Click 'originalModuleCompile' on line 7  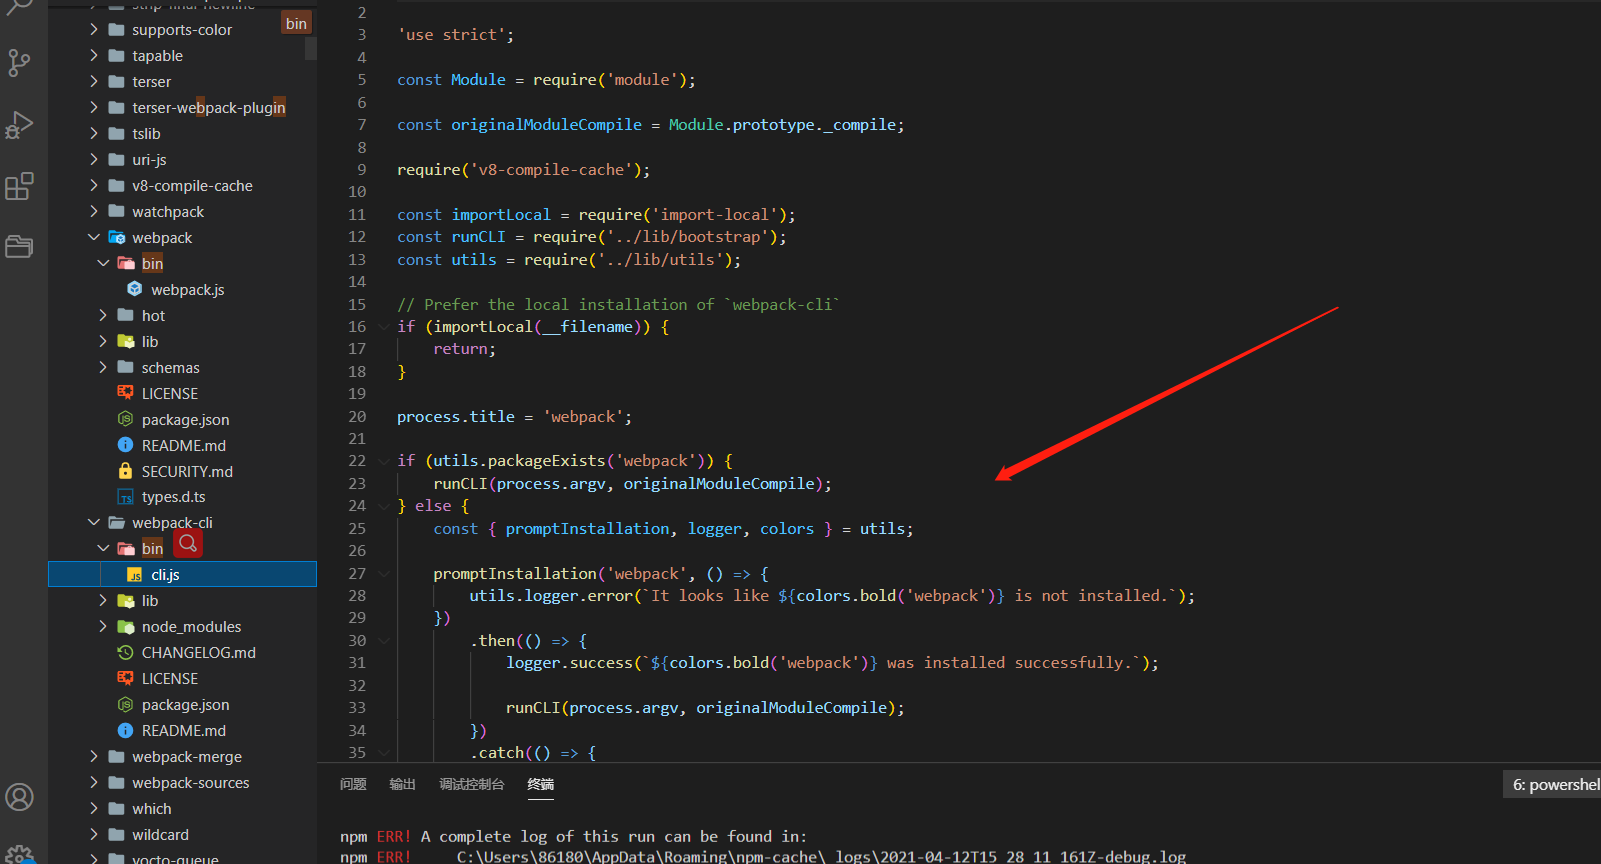click(x=546, y=125)
